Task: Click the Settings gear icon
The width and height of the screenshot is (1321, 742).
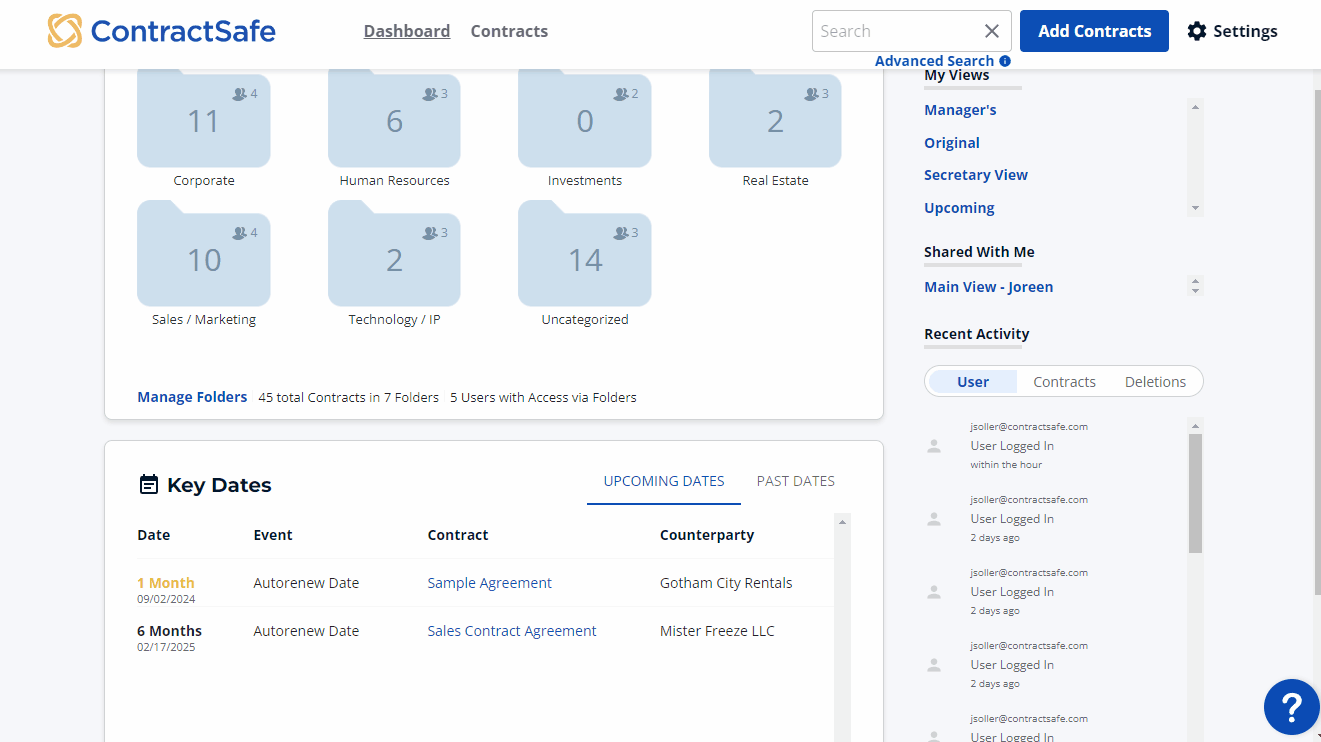Action: coord(1196,31)
